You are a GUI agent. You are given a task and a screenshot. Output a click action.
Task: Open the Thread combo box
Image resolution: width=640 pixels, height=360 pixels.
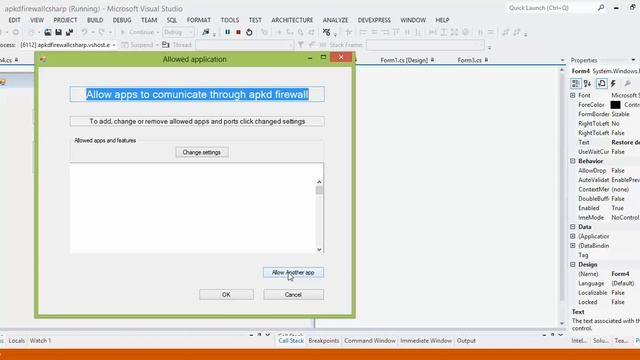click(x=244, y=45)
